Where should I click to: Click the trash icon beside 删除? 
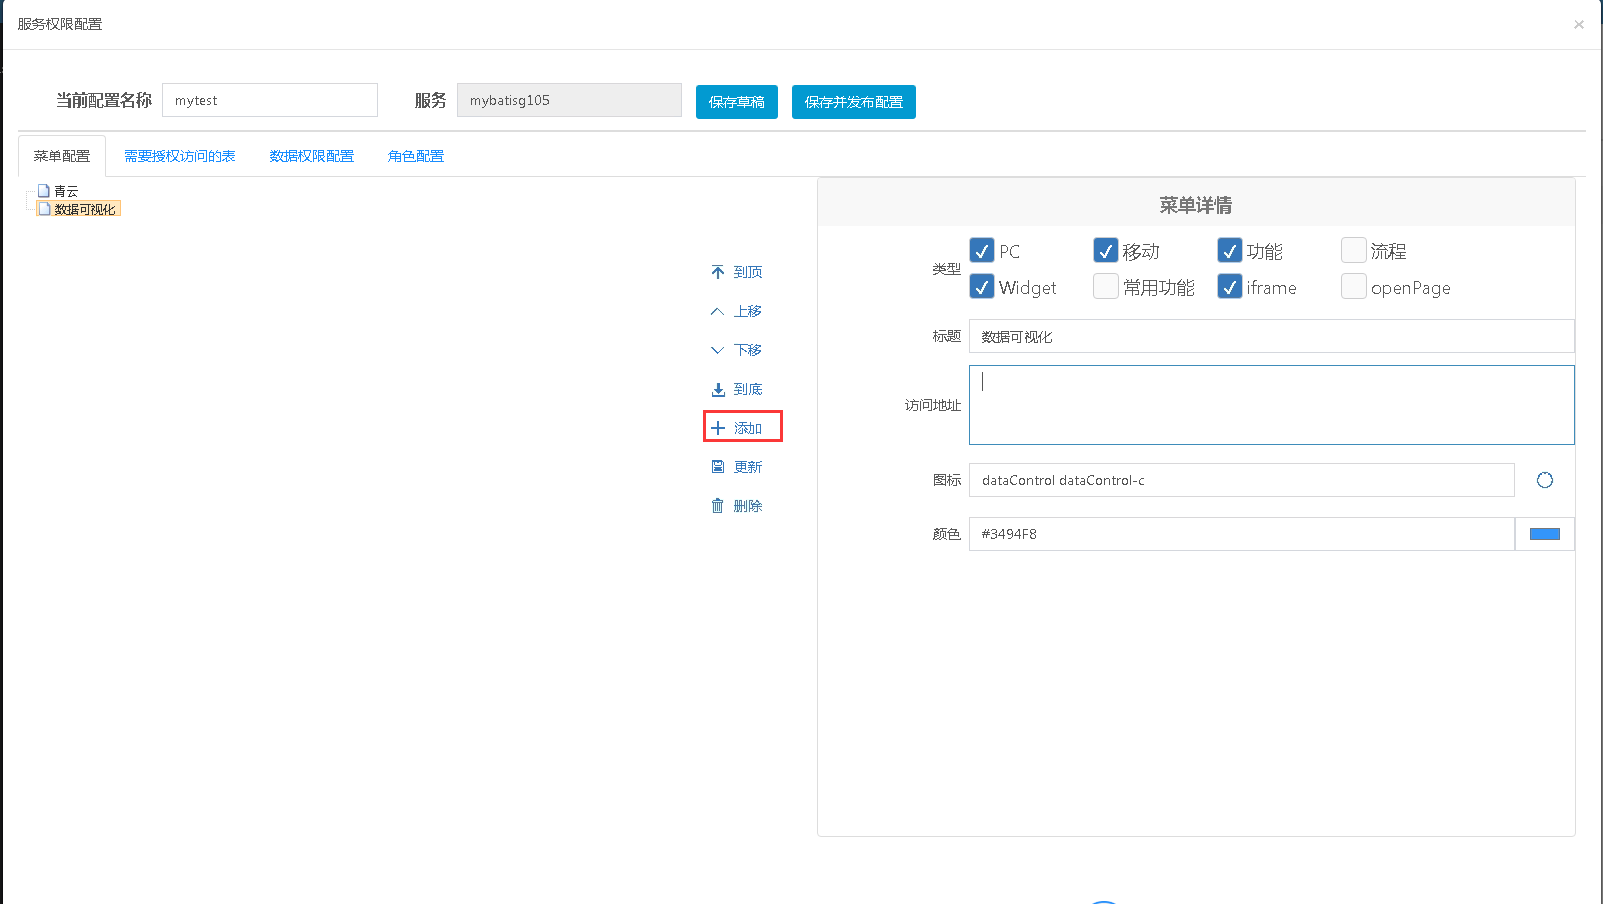point(717,506)
